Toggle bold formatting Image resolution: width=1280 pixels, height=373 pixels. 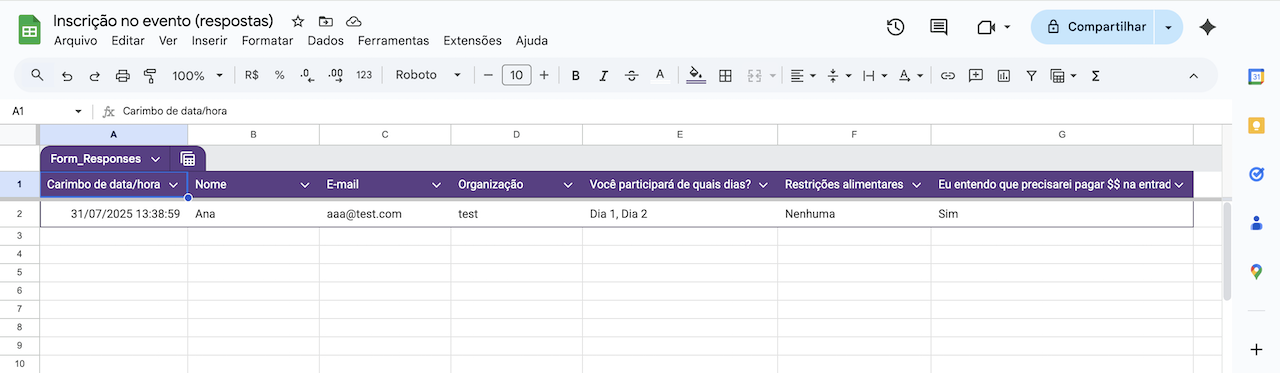575,75
